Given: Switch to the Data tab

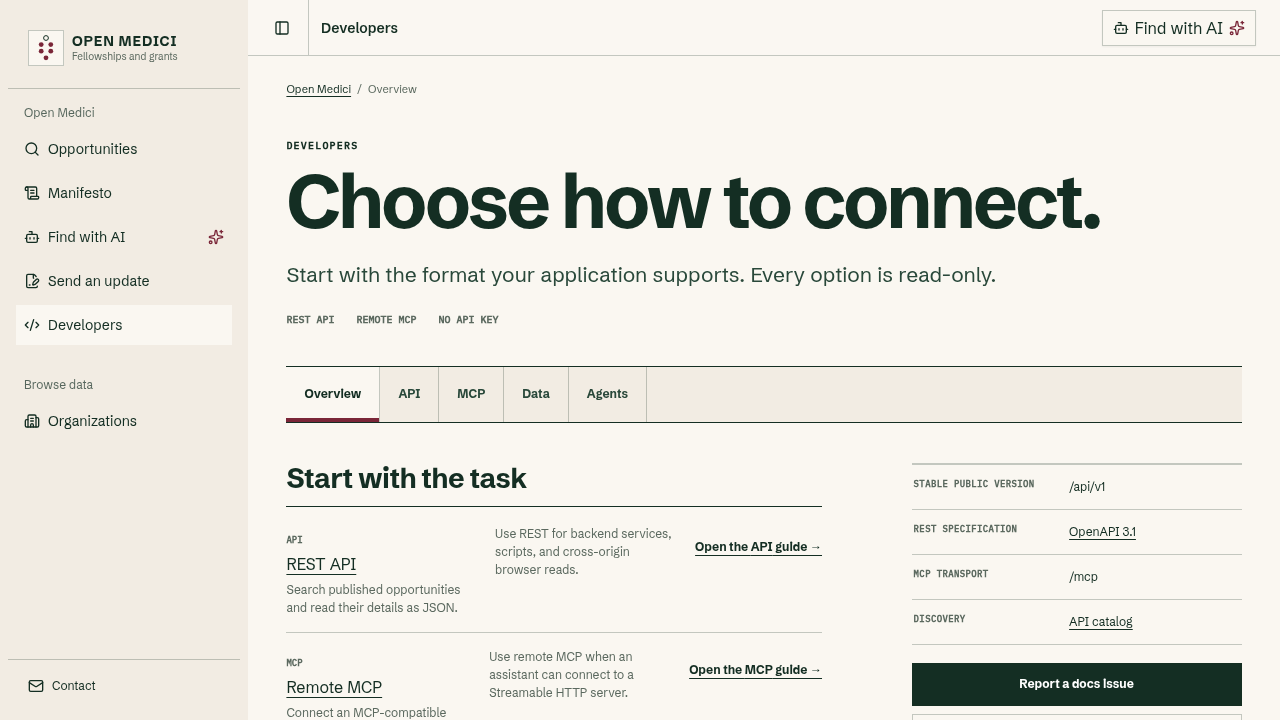Looking at the screenshot, I should click(x=536, y=394).
